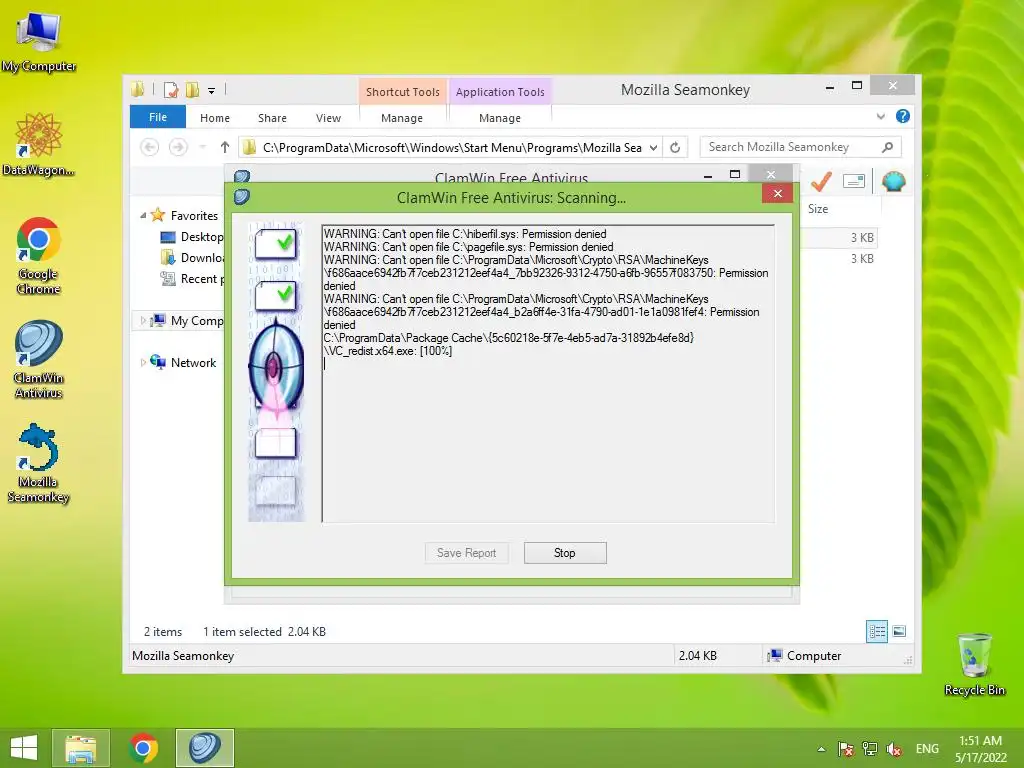Expand the Network tree node

click(143, 362)
